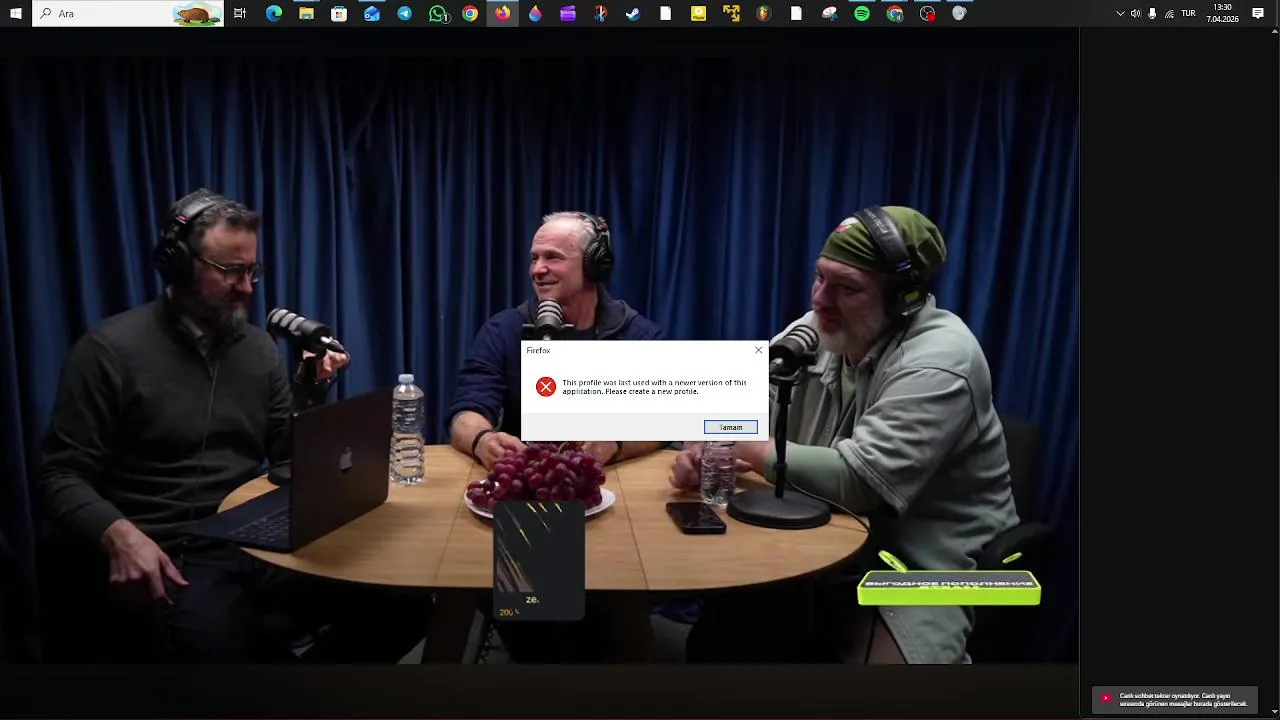Open WhatsApp from the taskbar
1280x720 pixels.
tap(438, 13)
